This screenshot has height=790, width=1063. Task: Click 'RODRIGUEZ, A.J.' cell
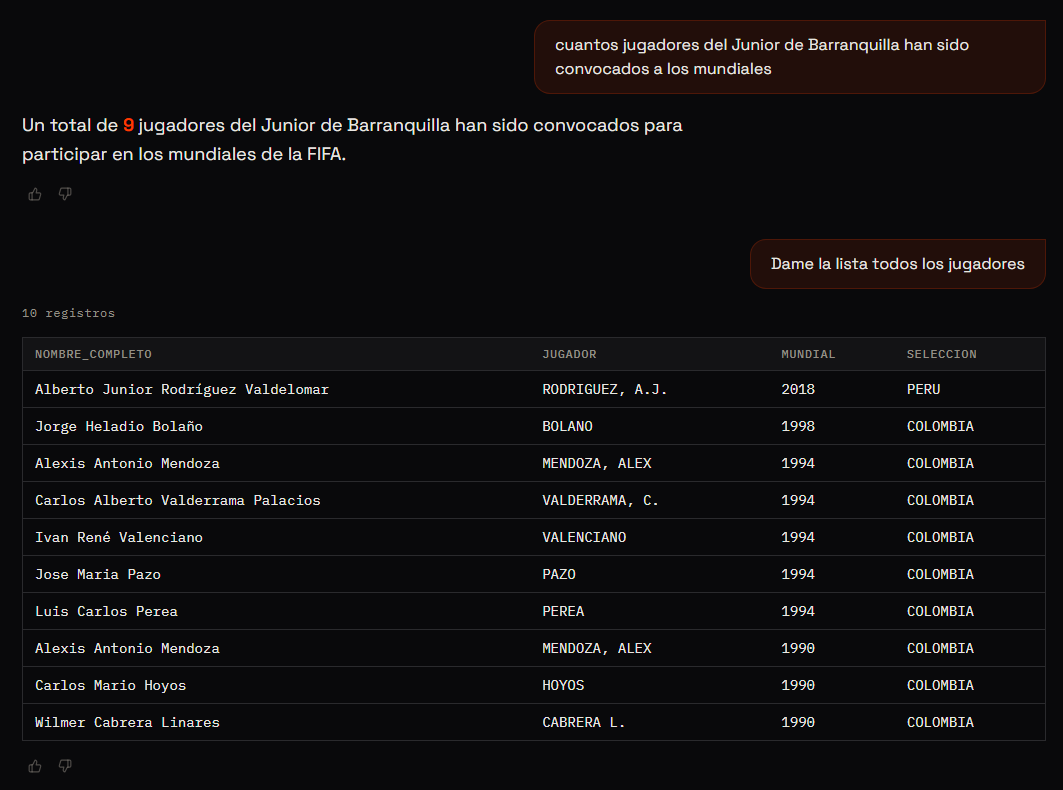click(x=605, y=389)
